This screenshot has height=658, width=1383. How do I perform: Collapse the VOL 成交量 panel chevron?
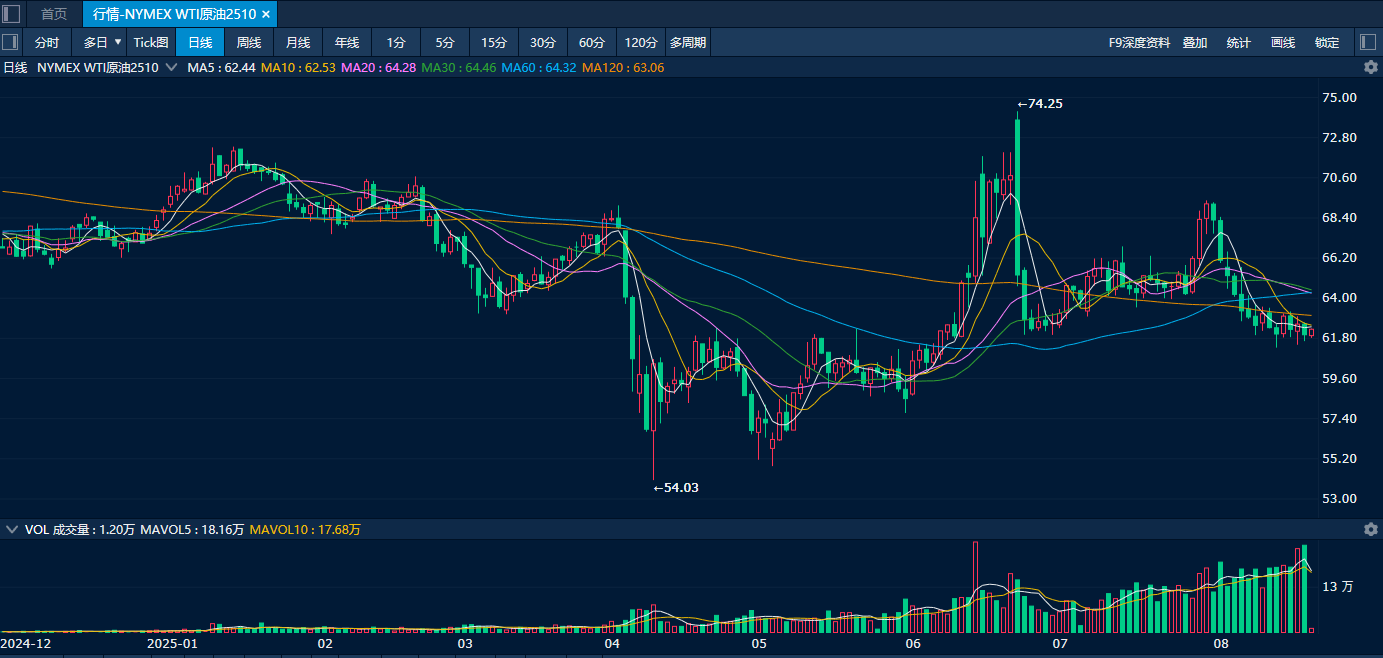(x=12, y=529)
